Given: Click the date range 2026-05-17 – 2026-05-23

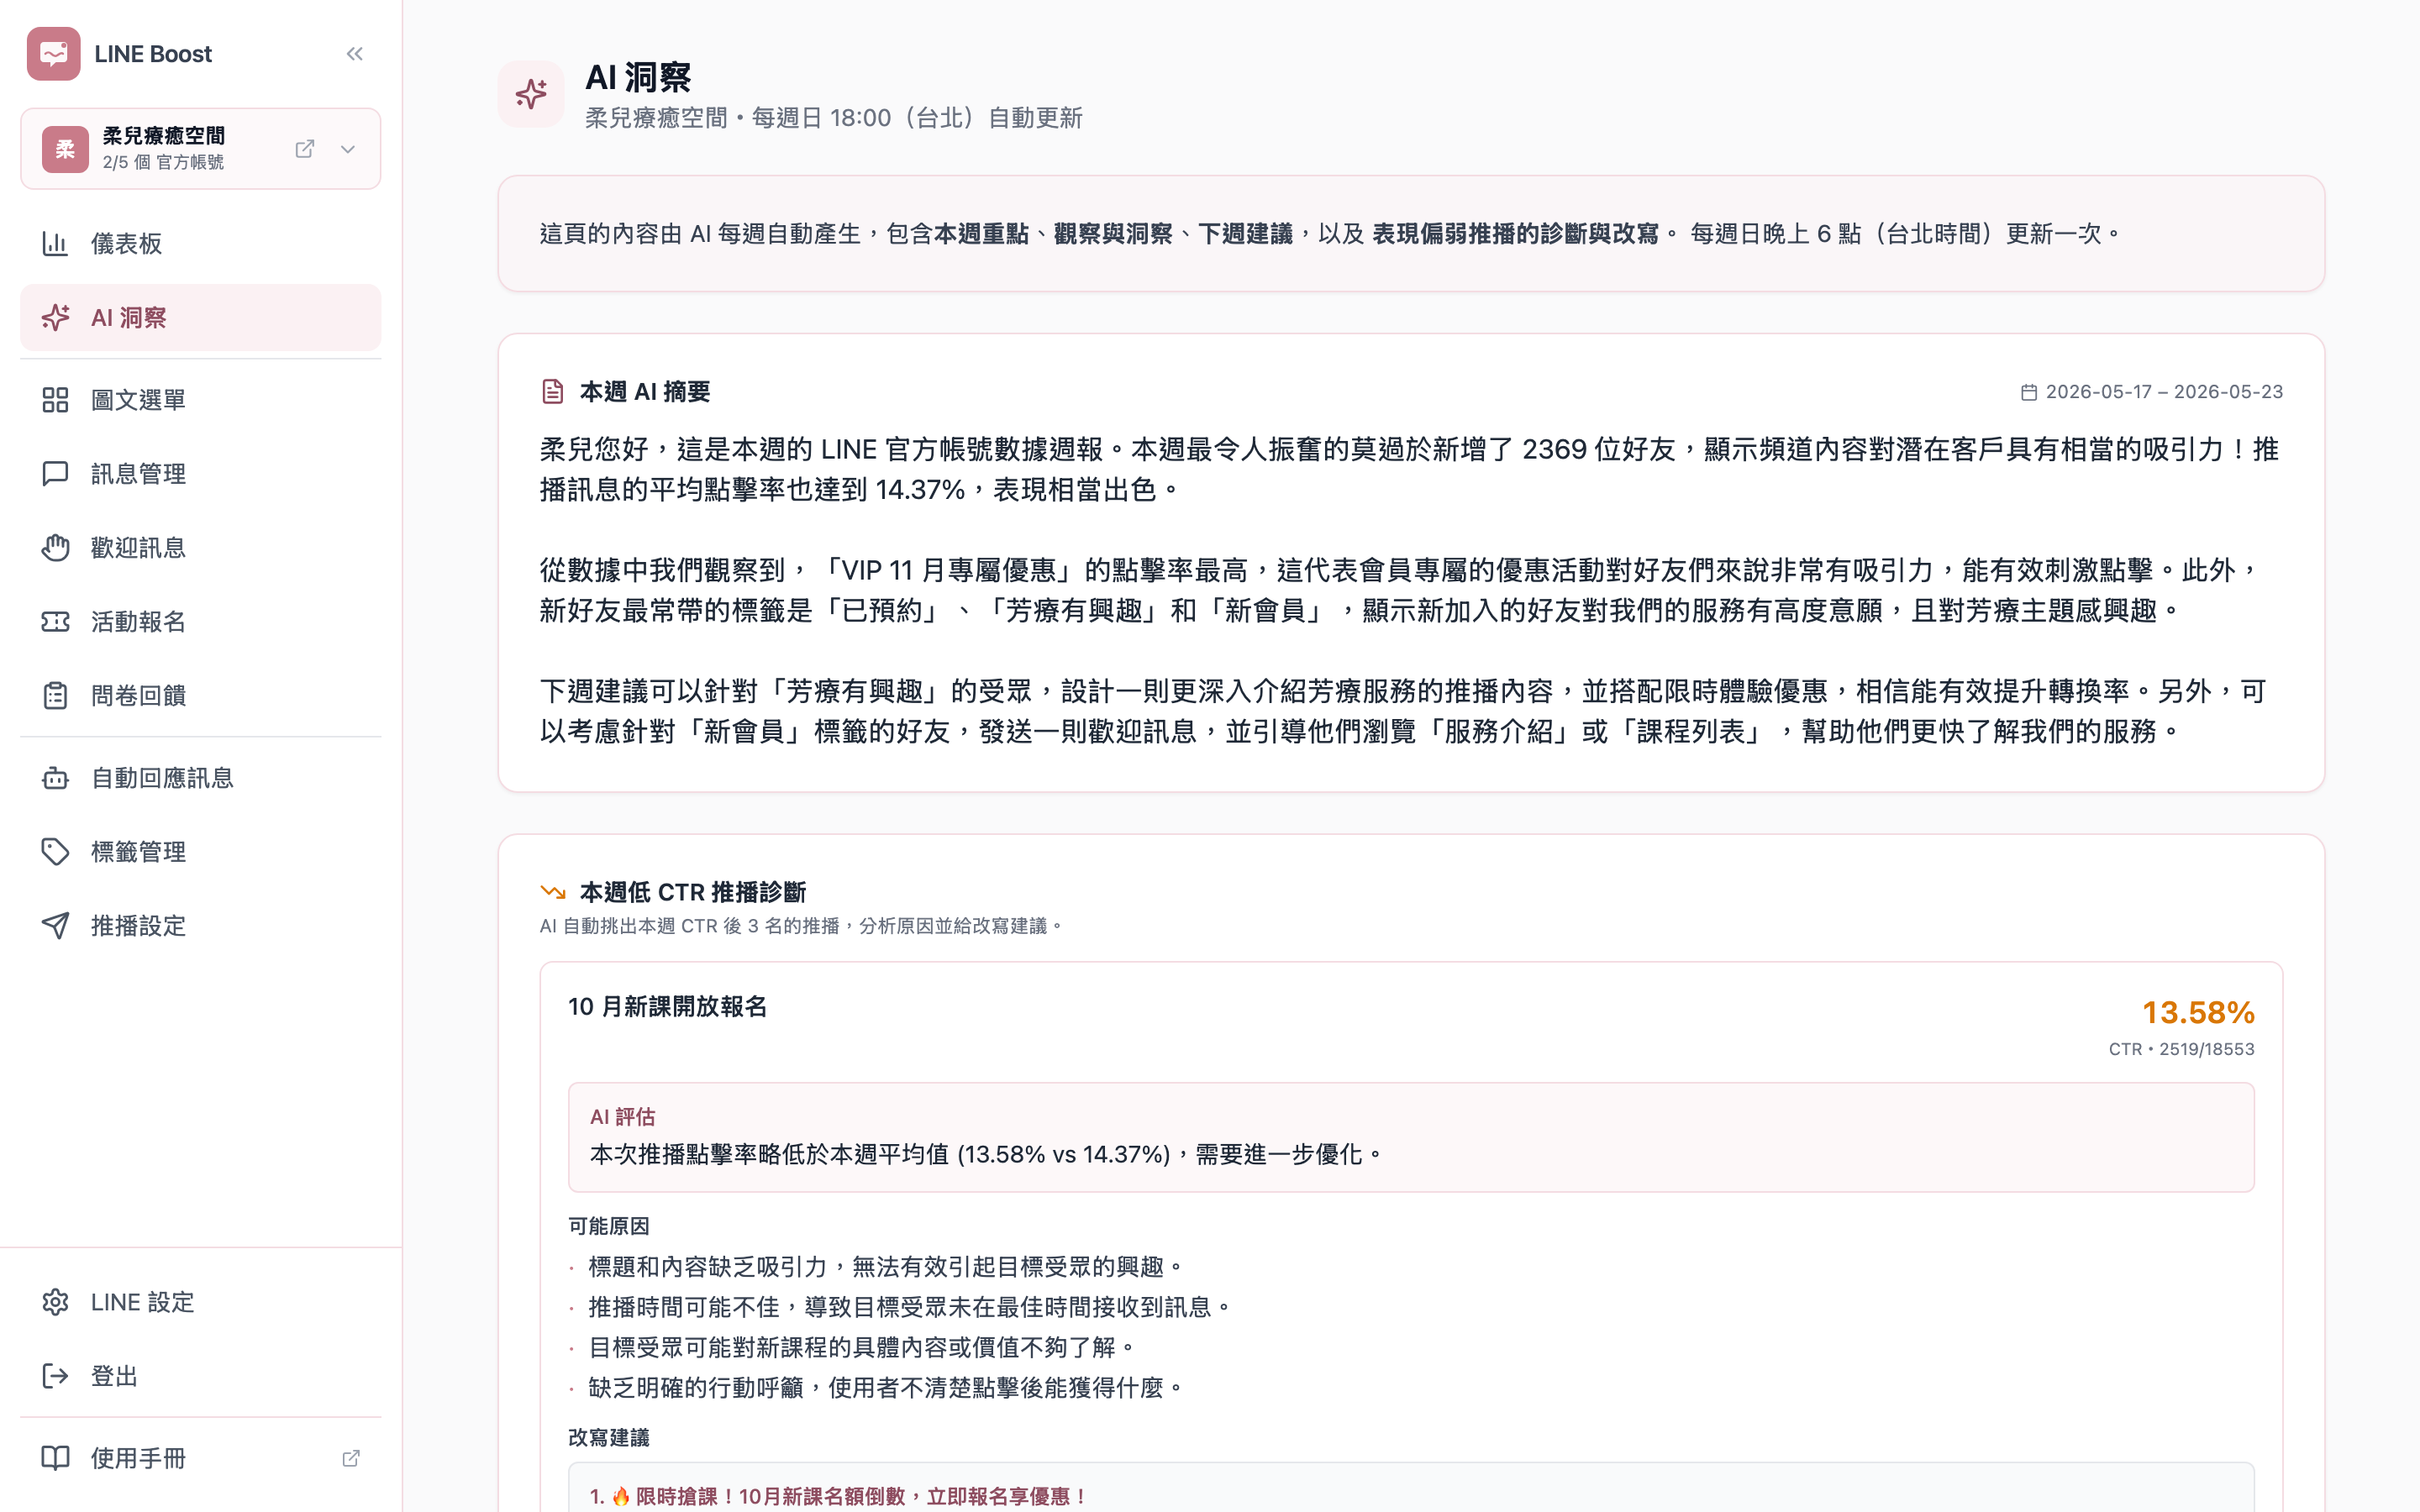Looking at the screenshot, I should (2164, 392).
